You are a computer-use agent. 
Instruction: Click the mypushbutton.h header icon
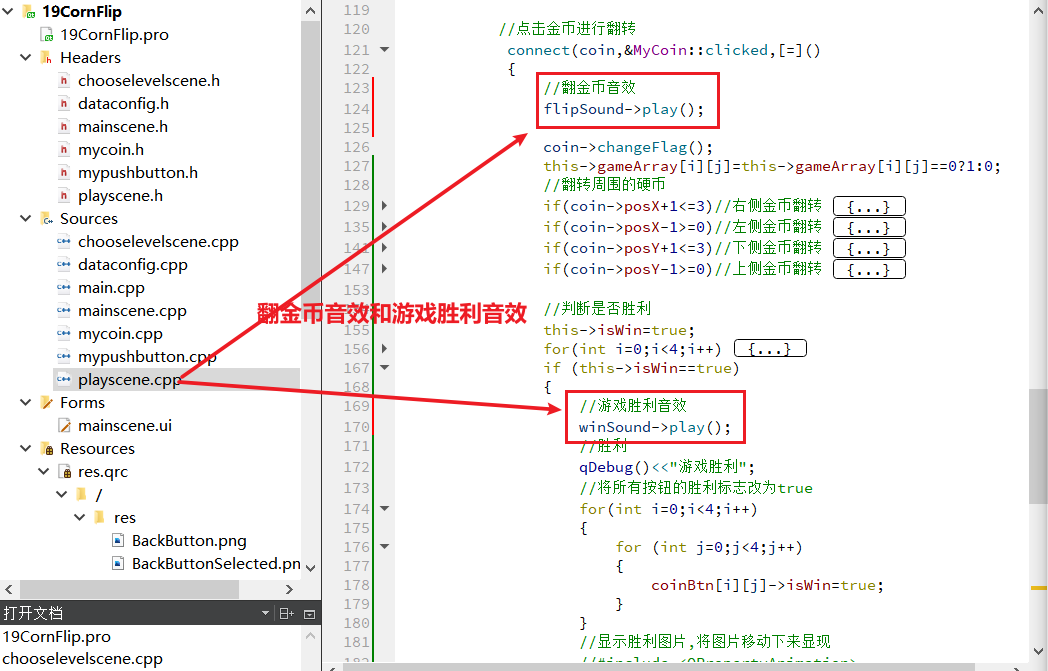click(x=64, y=172)
